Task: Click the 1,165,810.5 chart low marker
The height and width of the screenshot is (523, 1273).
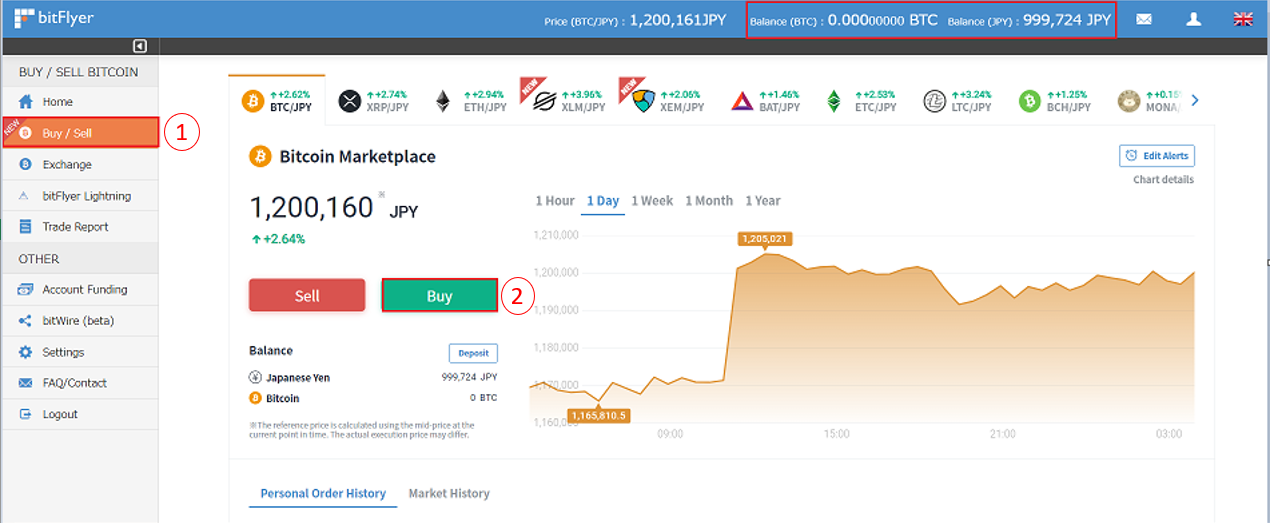Action: coord(598,415)
